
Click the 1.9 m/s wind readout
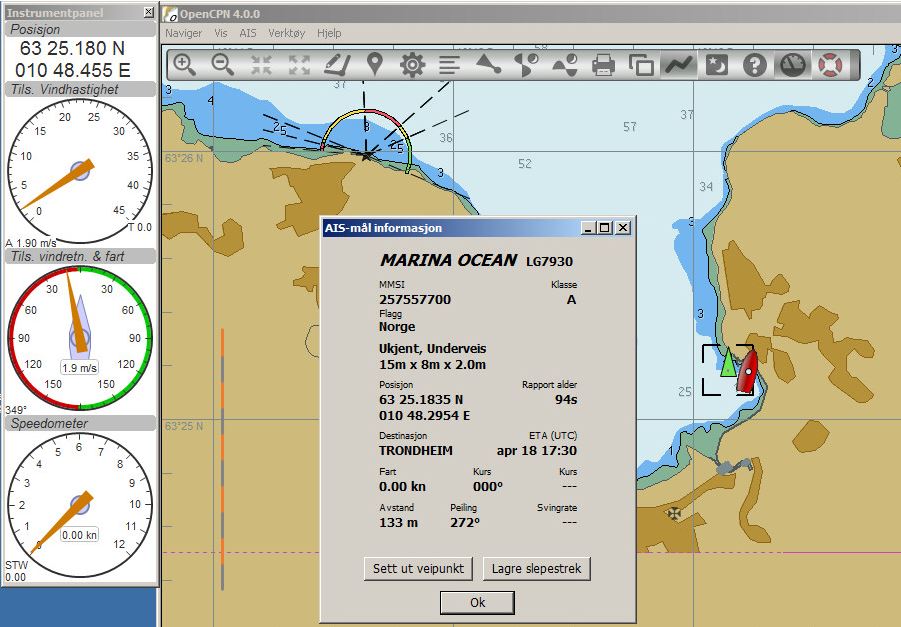click(x=80, y=368)
